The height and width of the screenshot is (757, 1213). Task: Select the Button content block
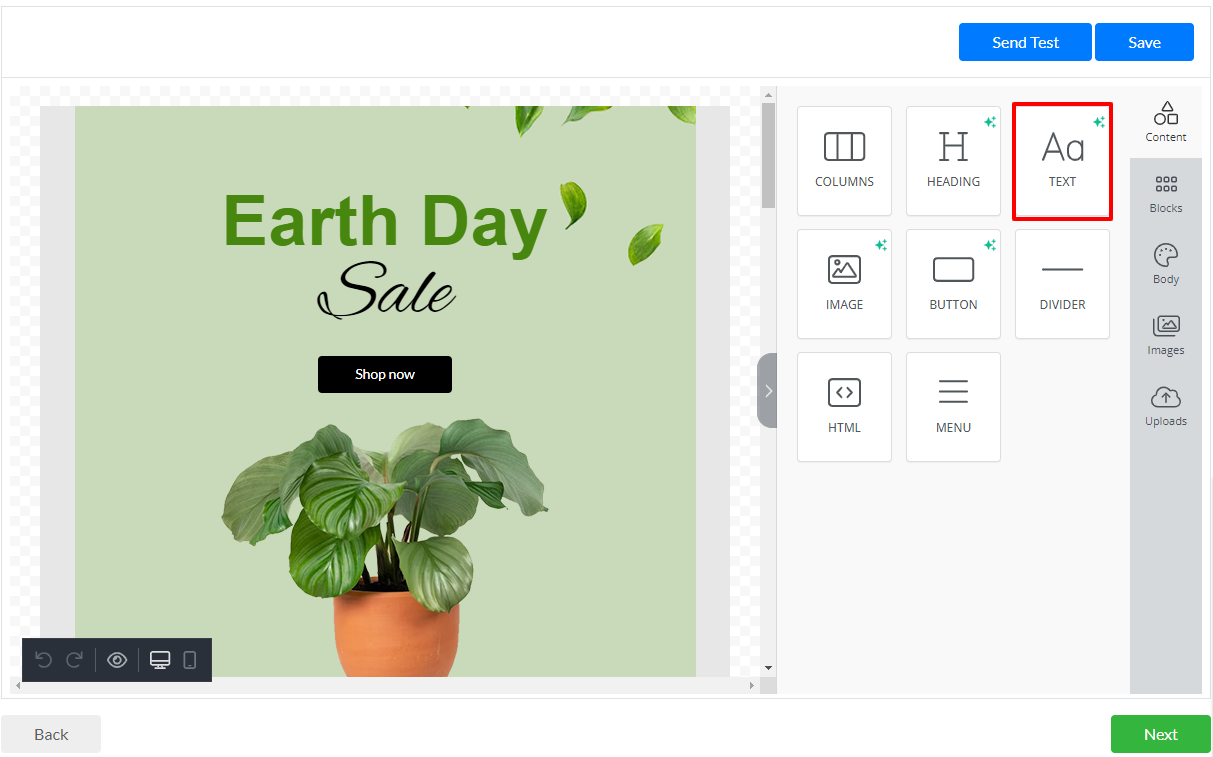tap(953, 284)
